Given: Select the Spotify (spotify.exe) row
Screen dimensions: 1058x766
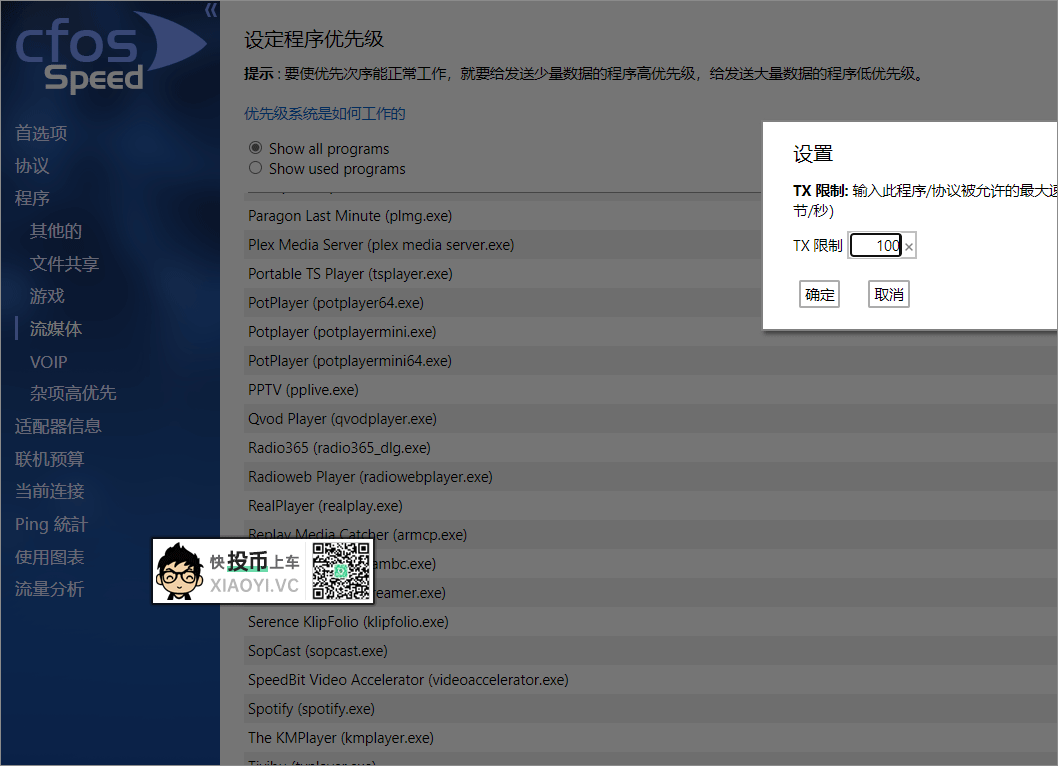Looking at the screenshot, I should pyautogui.click(x=650, y=709).
